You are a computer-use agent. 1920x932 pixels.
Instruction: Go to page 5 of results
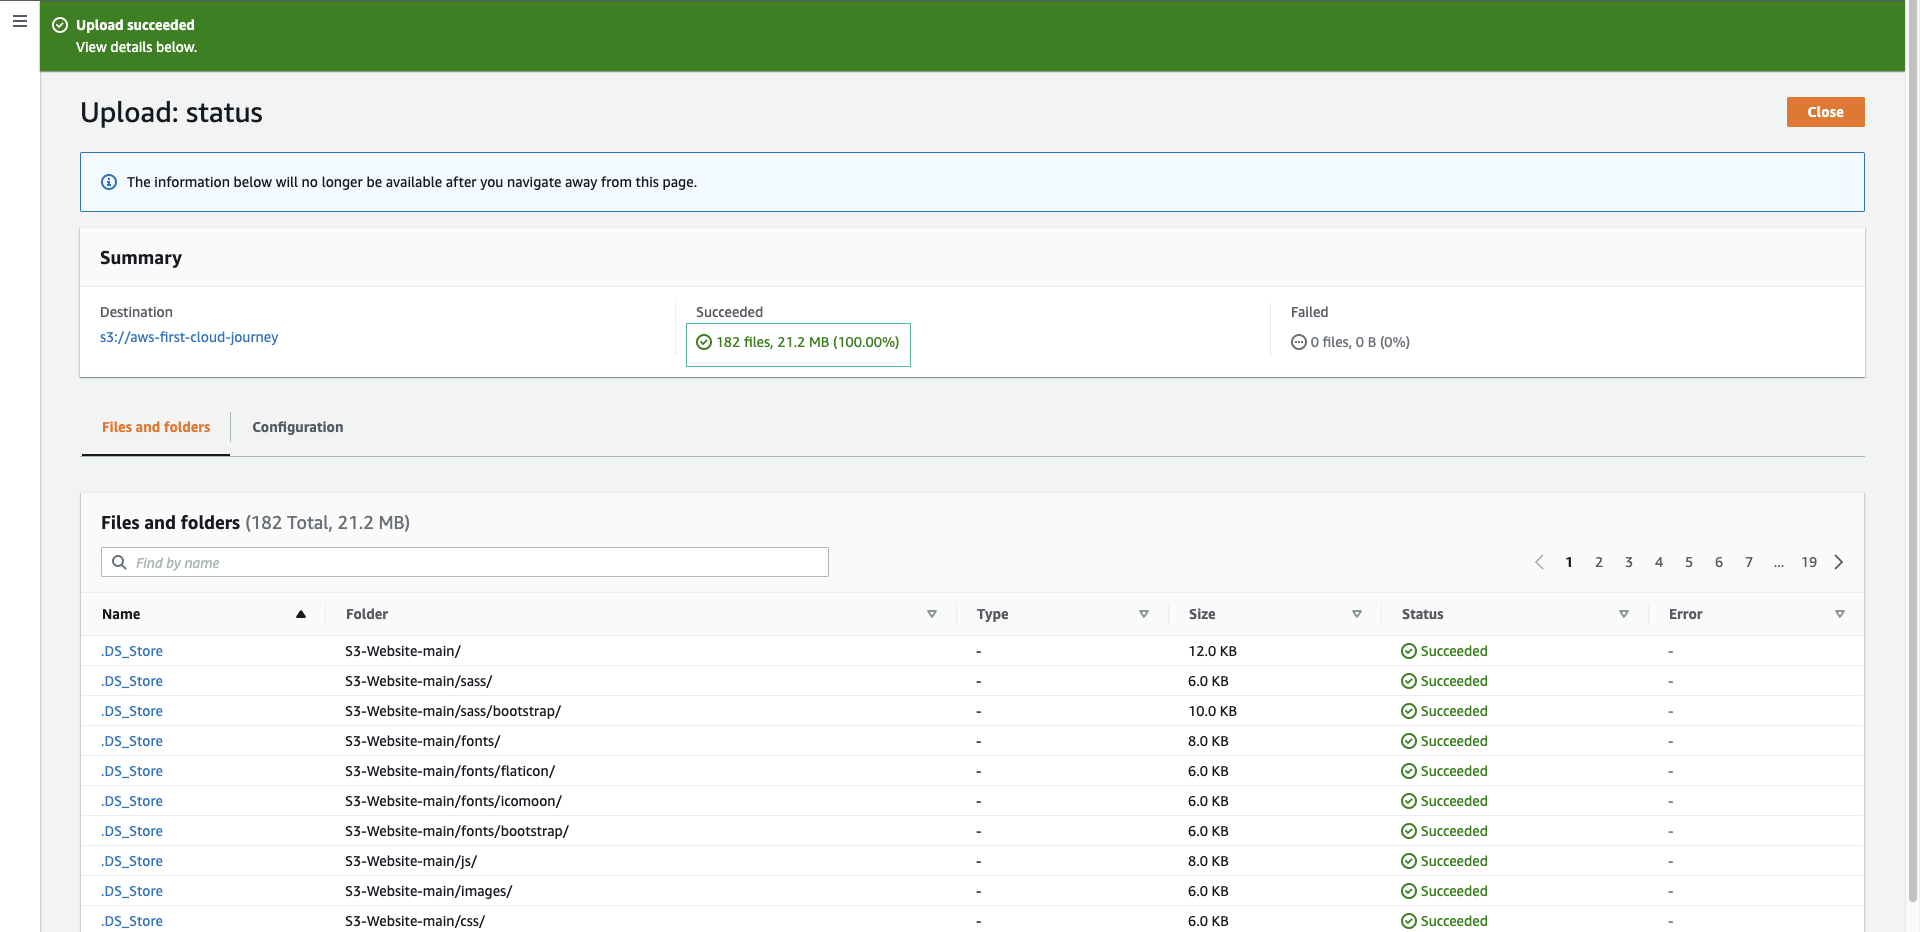[1689, 562]
